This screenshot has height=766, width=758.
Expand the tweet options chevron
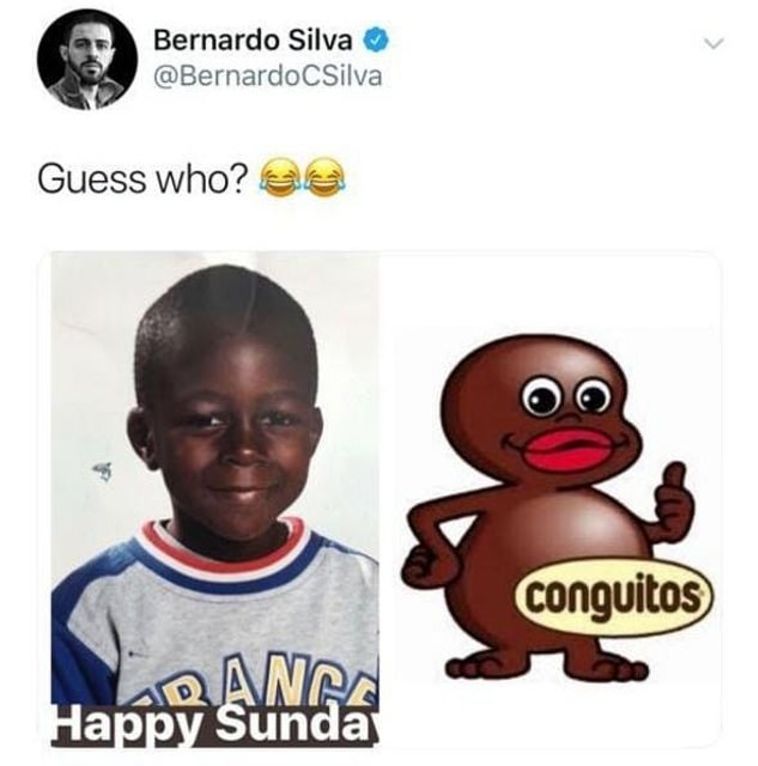pyautogui.click(x=713, y=43)
